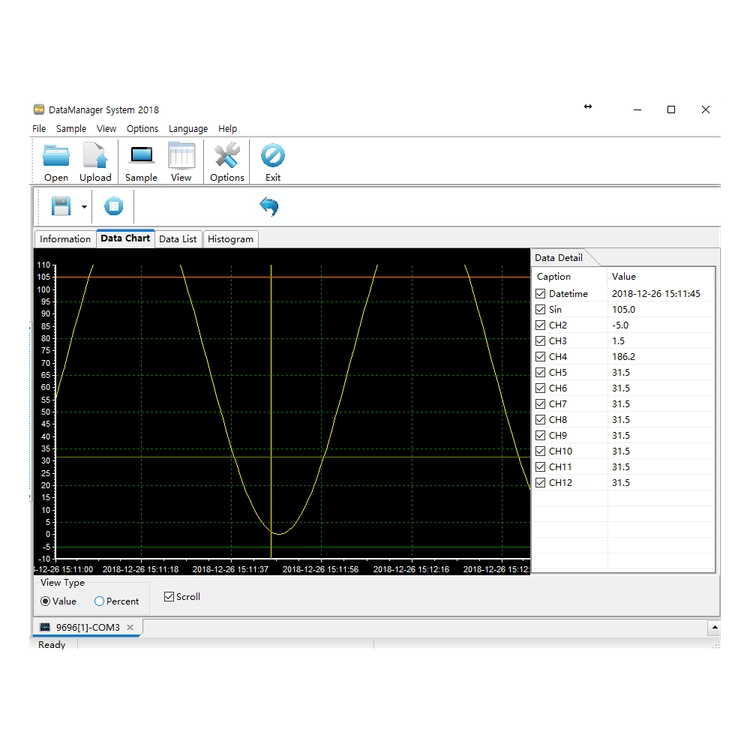Image resolution: width=750 pixels, height=750 pixels.
Task: Toggle the CH3 checkbox
Action: pyautogui.click(x=540, y=341)
